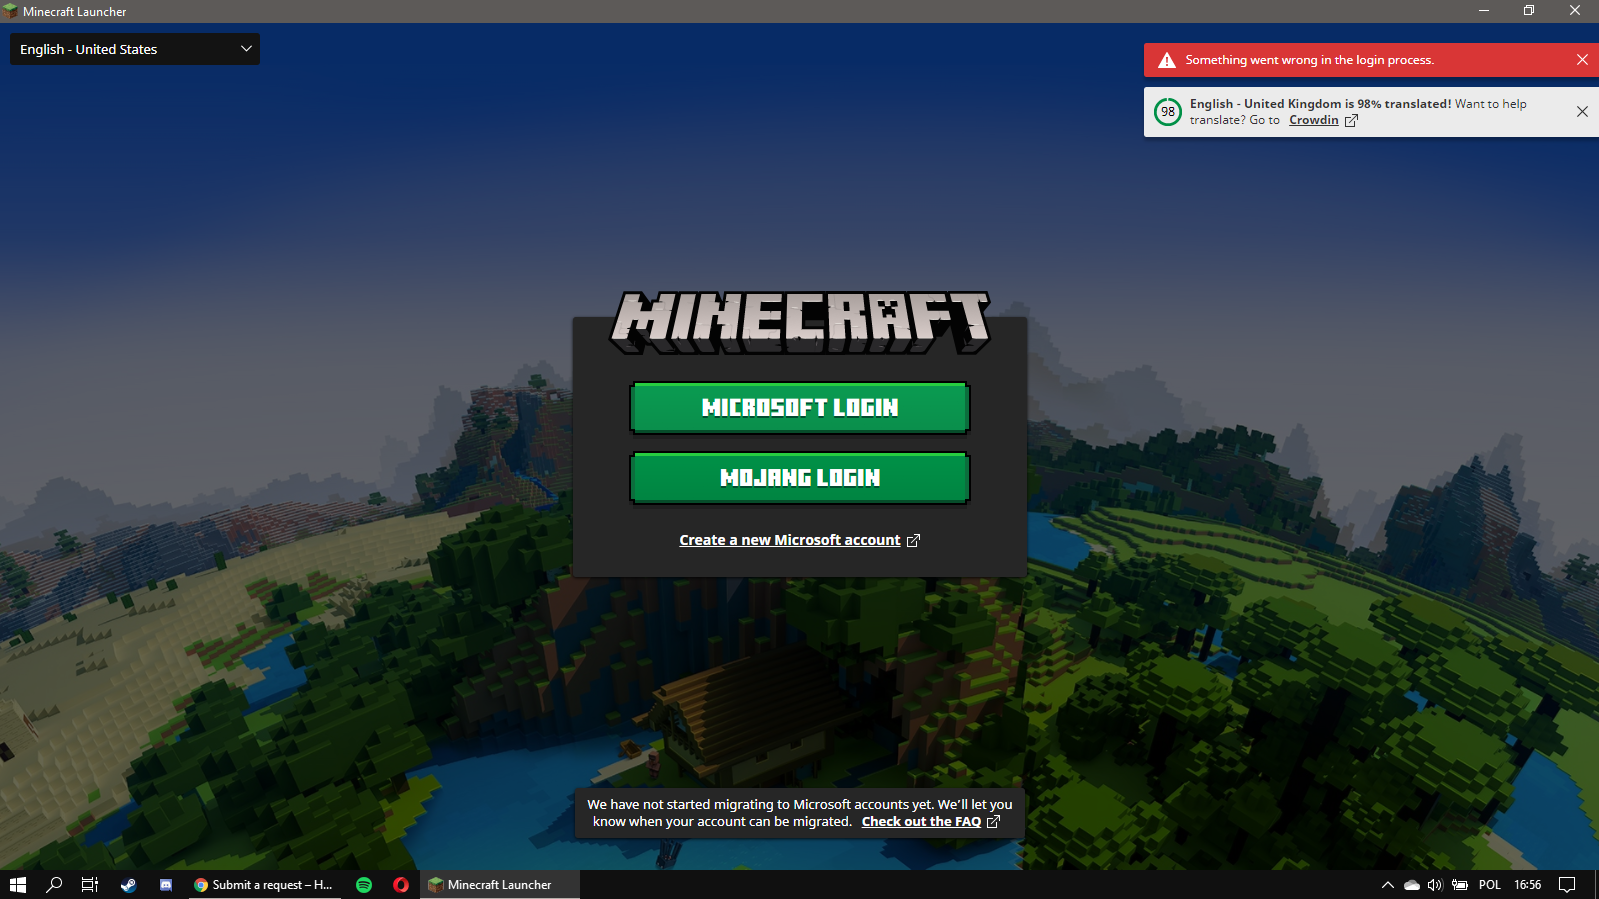Screen dimensions: 1599x899
Task: Show hidden system tray icons
Action: tap(1388, 885)
